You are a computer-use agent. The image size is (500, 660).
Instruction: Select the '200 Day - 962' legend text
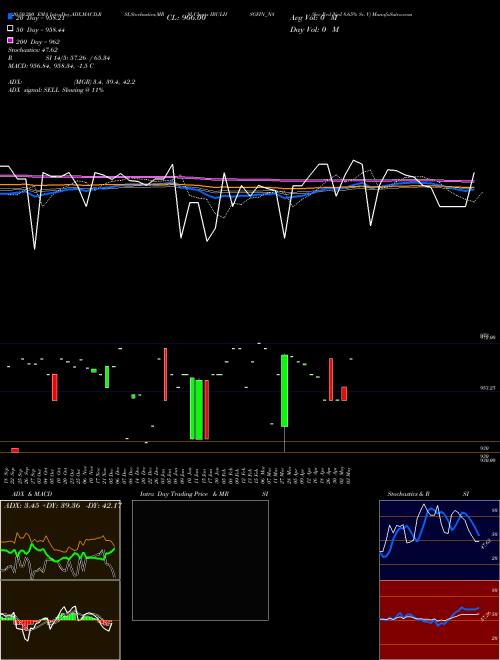click(38, 42)
